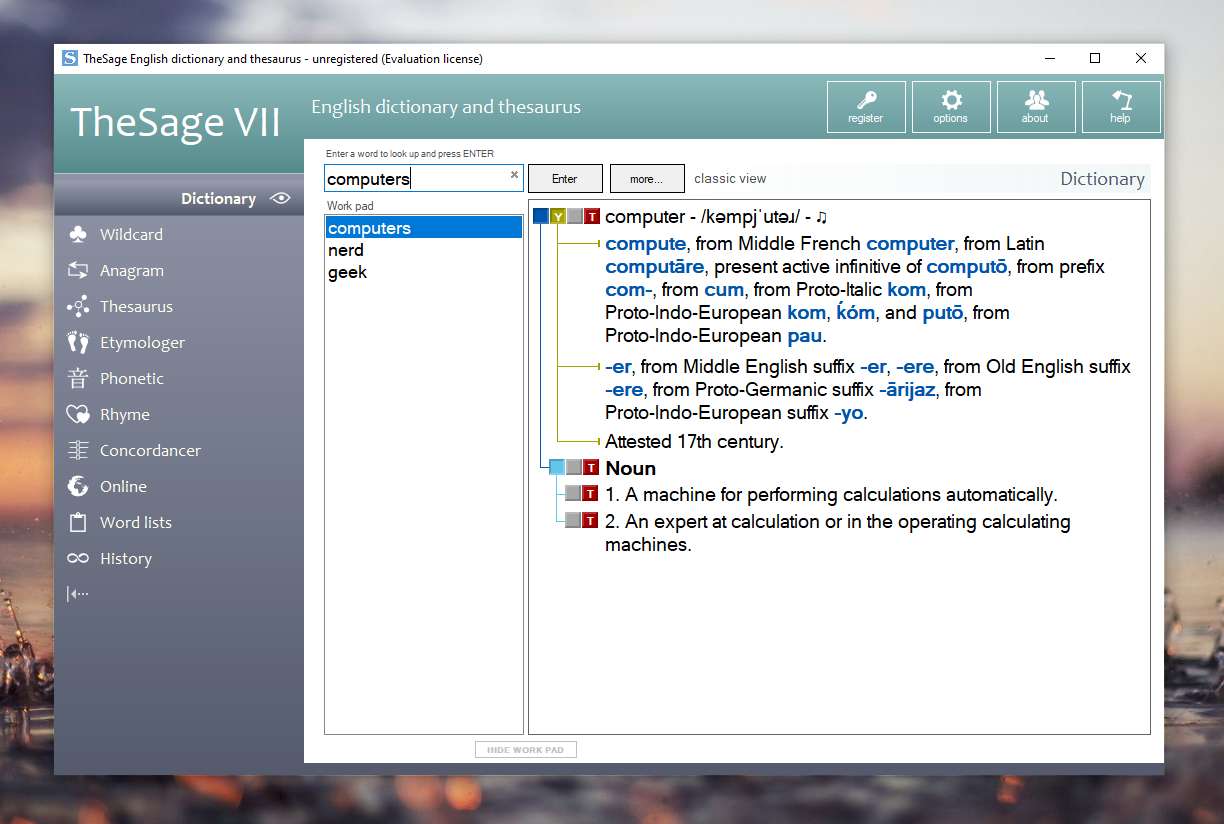This screenshot has width=1224, height=824.
Task: Open the Anagram tool label
Action: pos(132,270)
